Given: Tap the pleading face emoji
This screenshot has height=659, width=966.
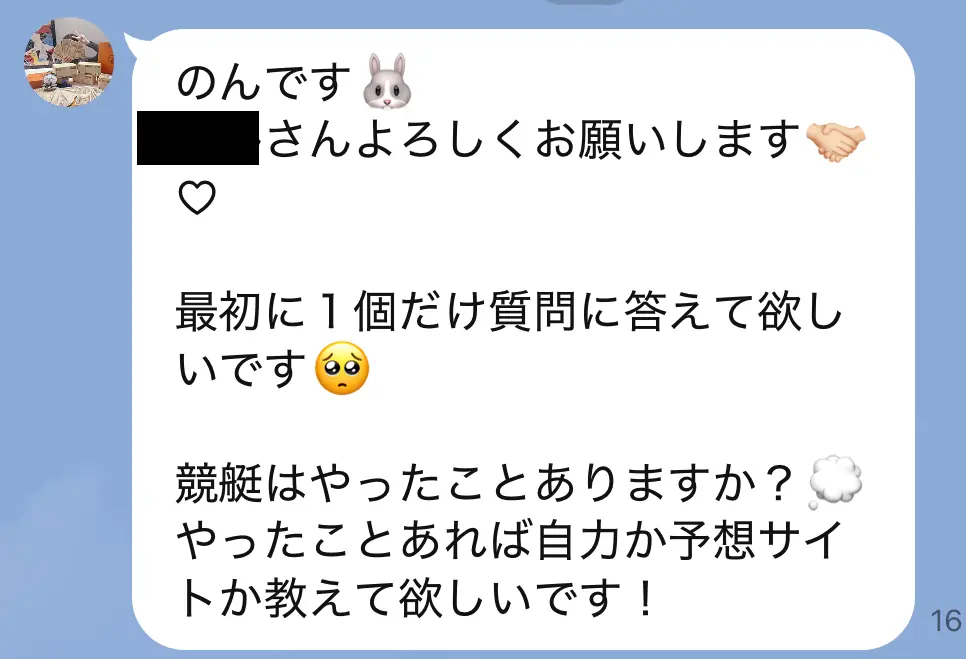Looking at the screenshot, I should (342, 368).
